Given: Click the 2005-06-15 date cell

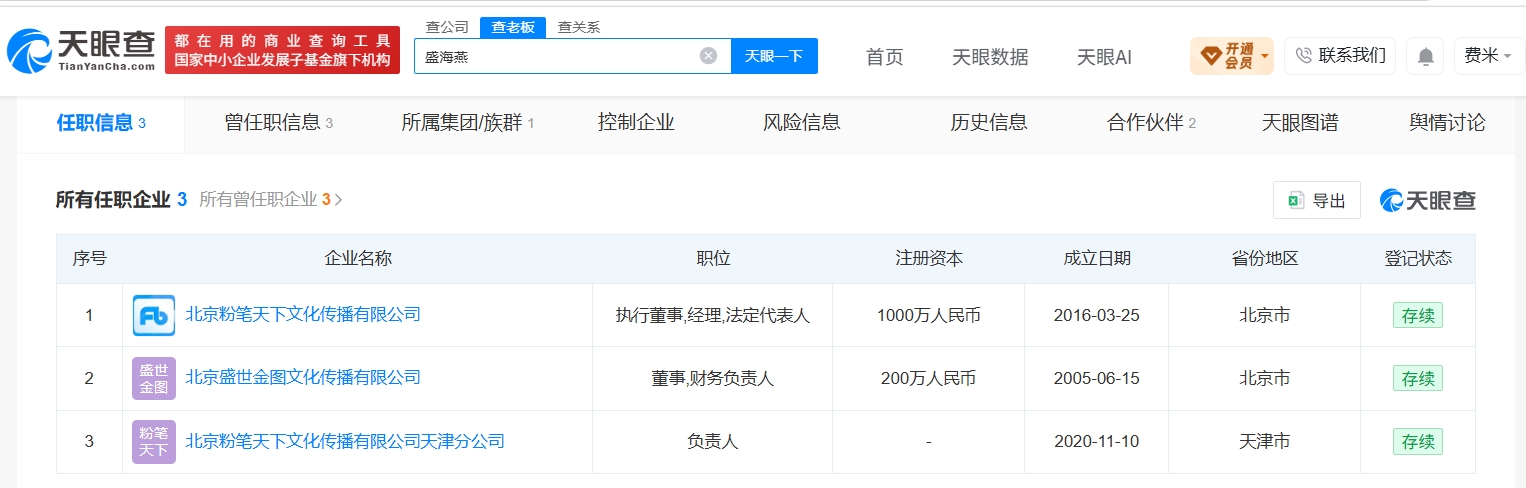Looking at the screenshot, I should (1097, 379).
